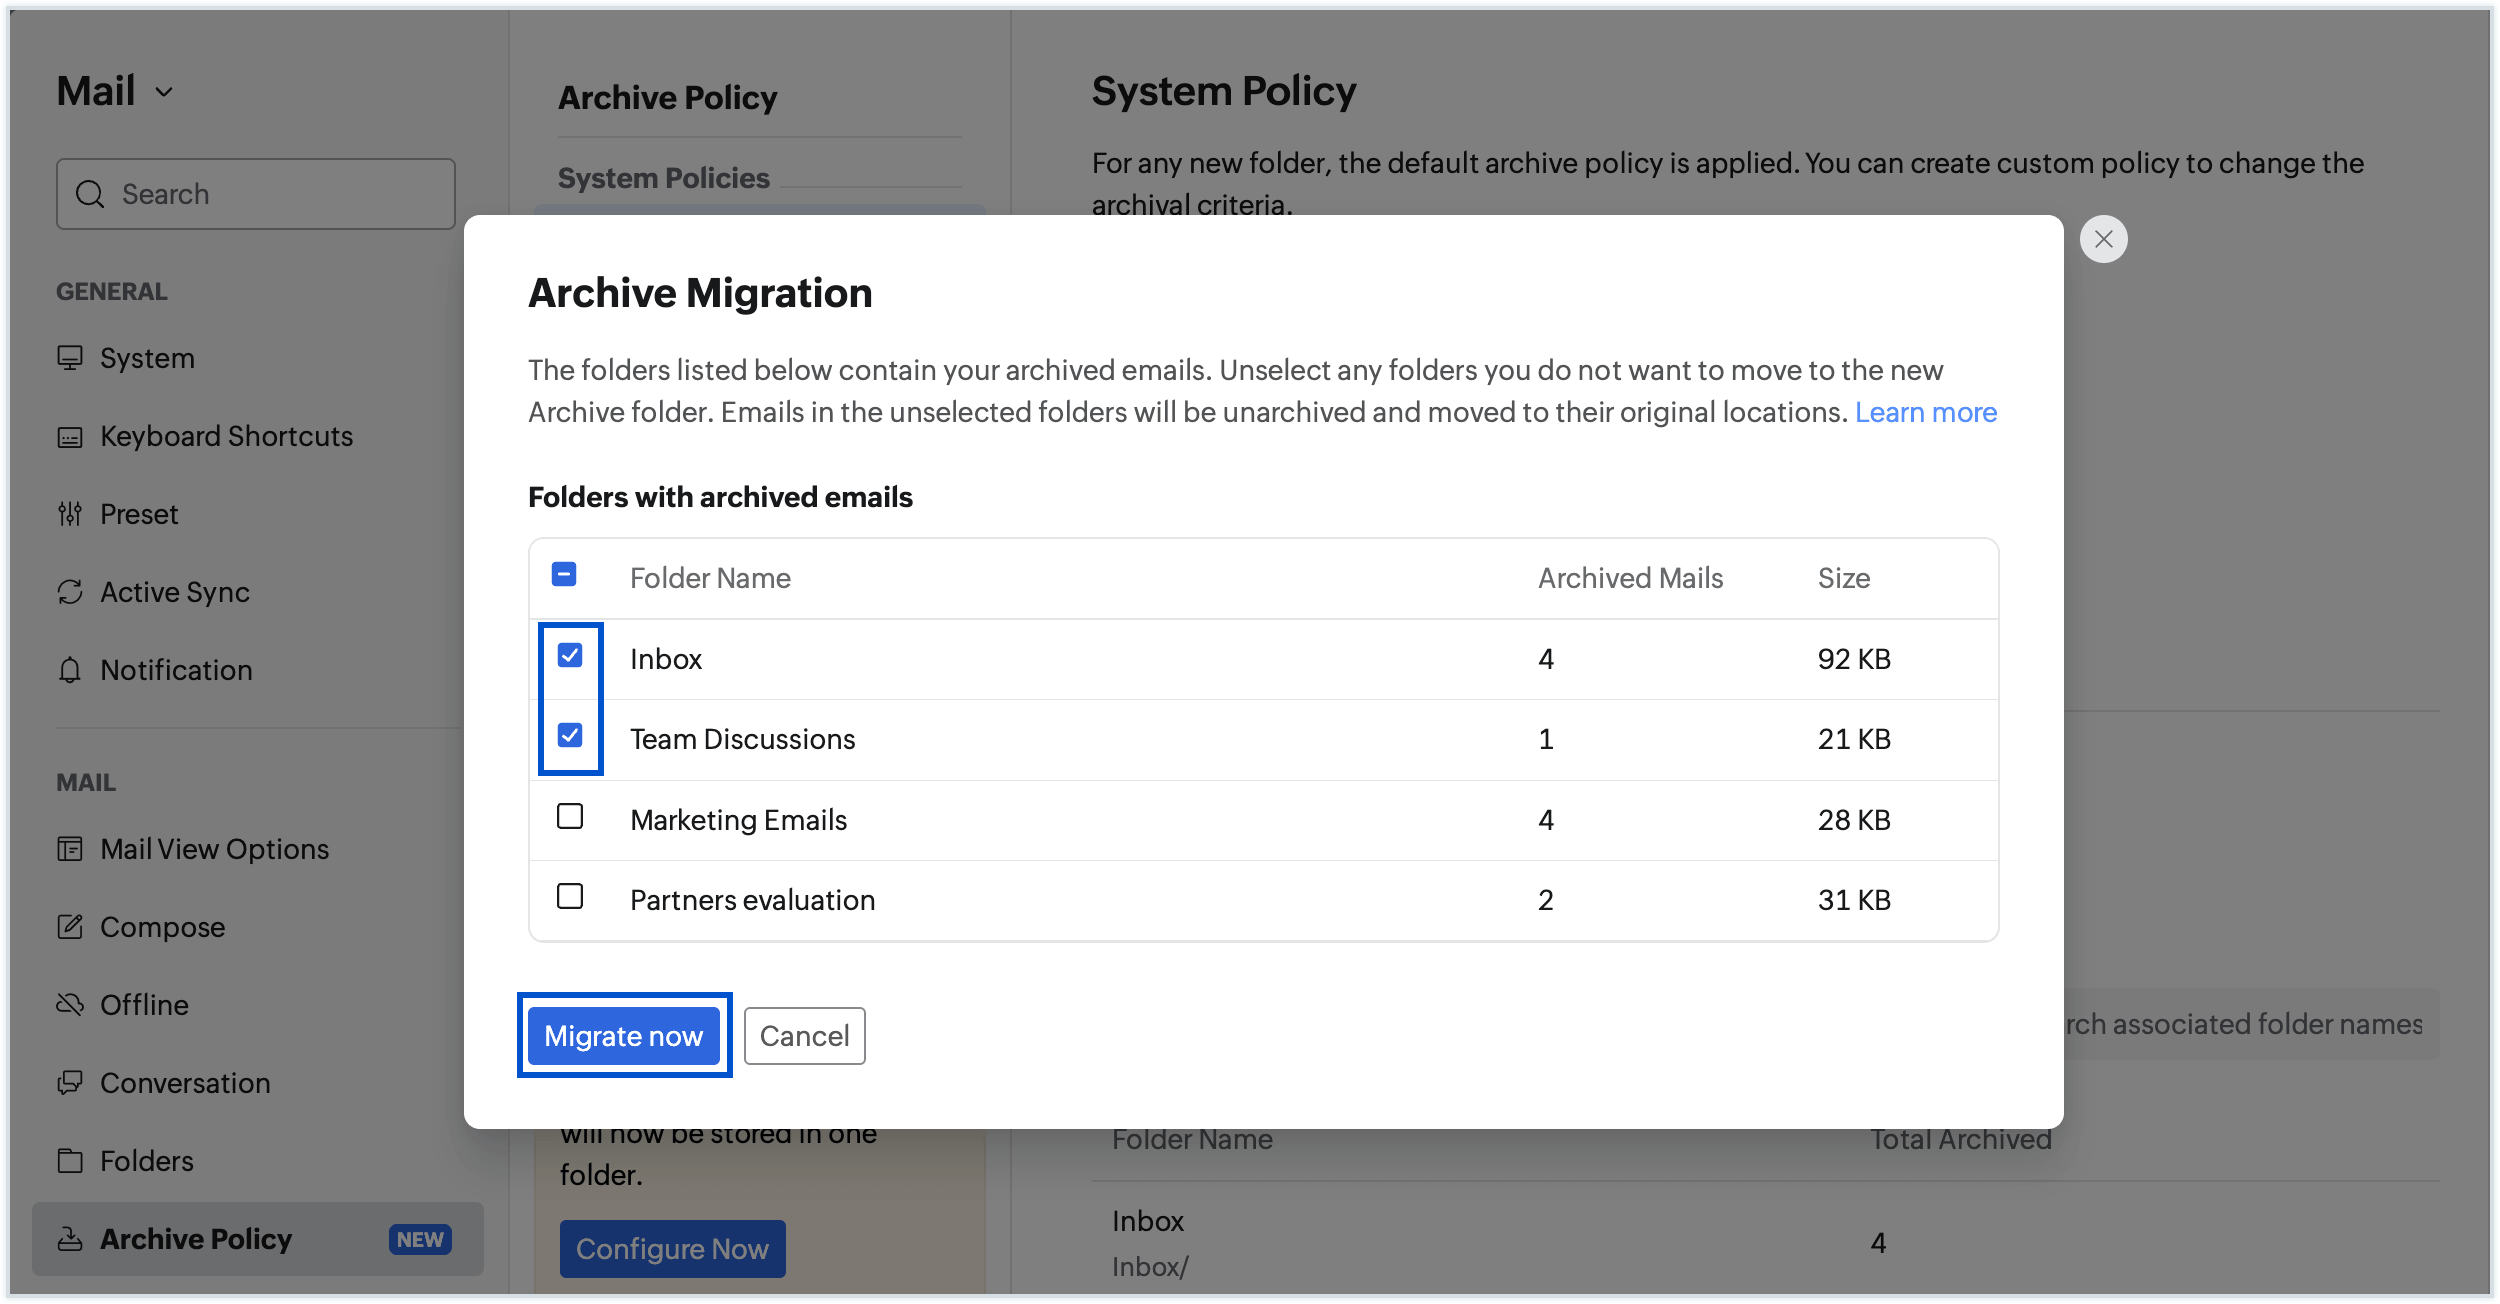
Task: Click the Offline cloud icon
Action: 70,1004
